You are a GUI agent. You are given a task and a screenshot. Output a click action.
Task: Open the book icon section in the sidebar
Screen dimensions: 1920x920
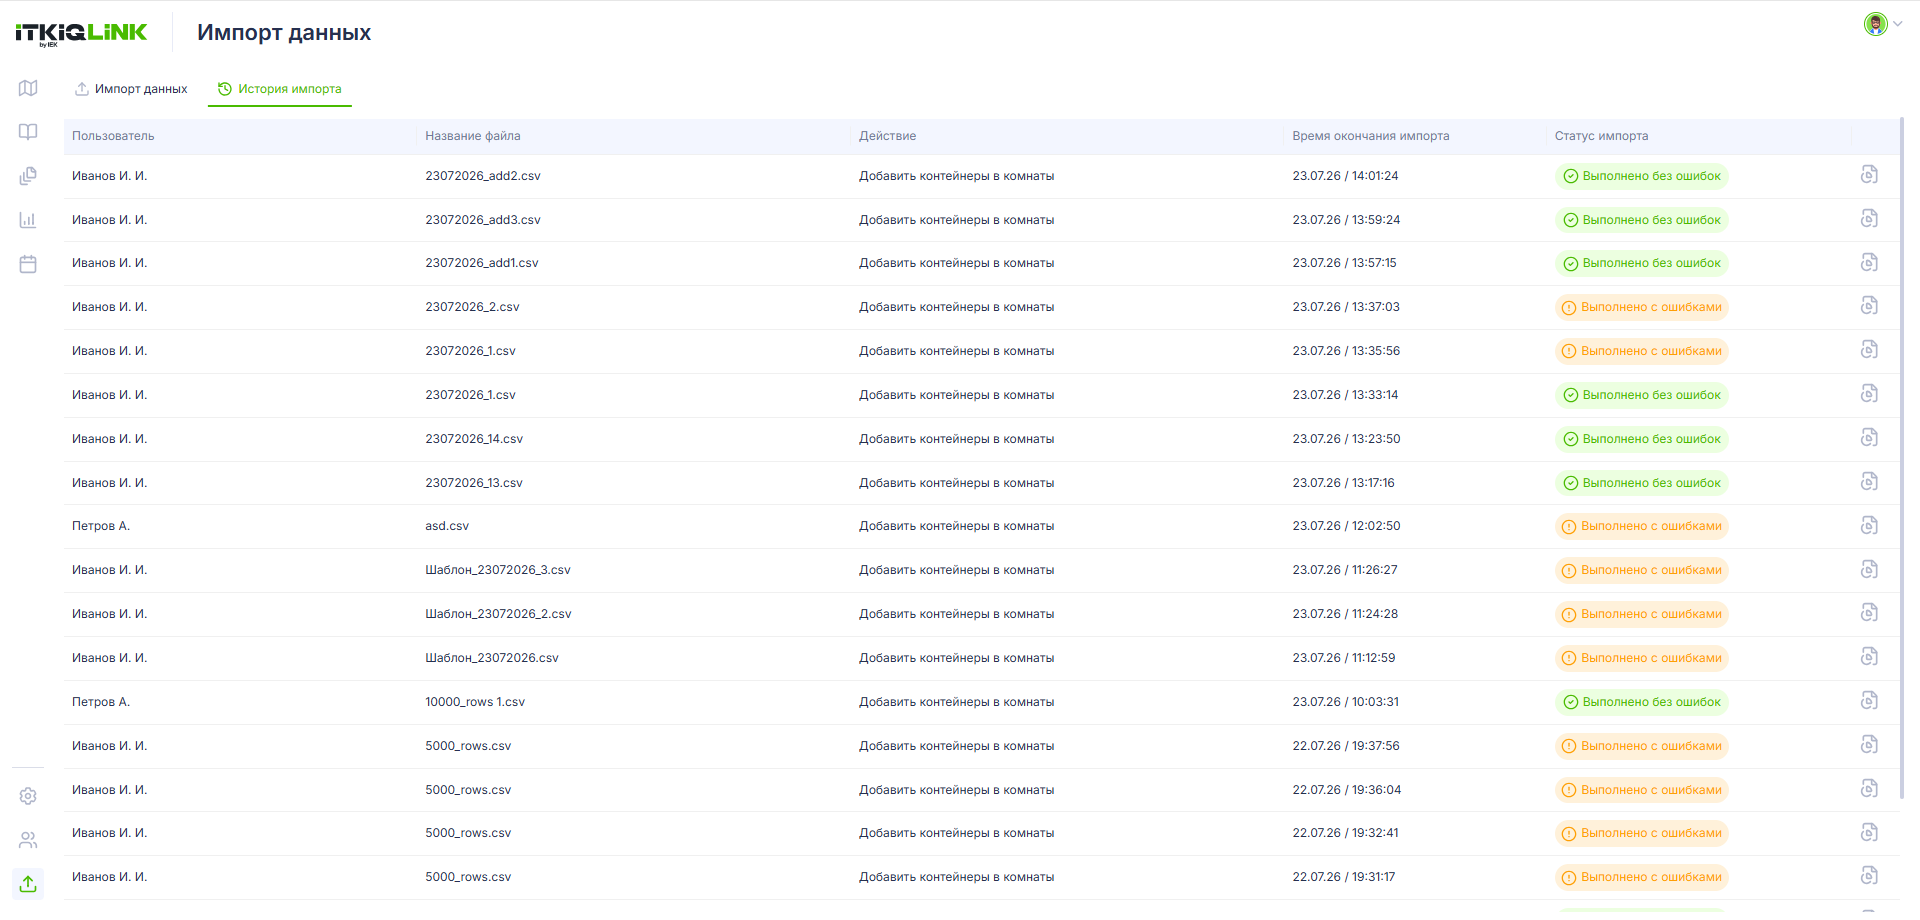pos(28,132)
